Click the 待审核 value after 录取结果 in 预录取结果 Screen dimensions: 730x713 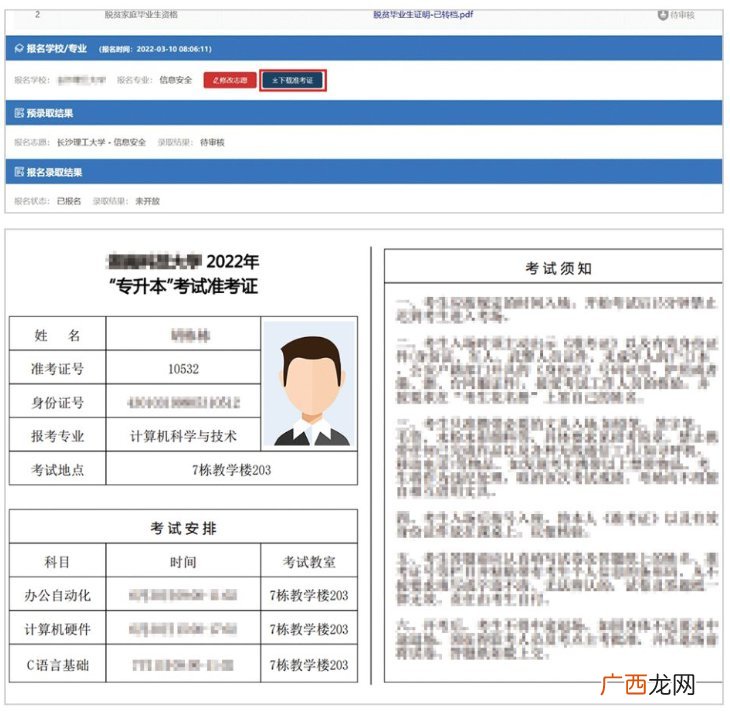(212, 142)
